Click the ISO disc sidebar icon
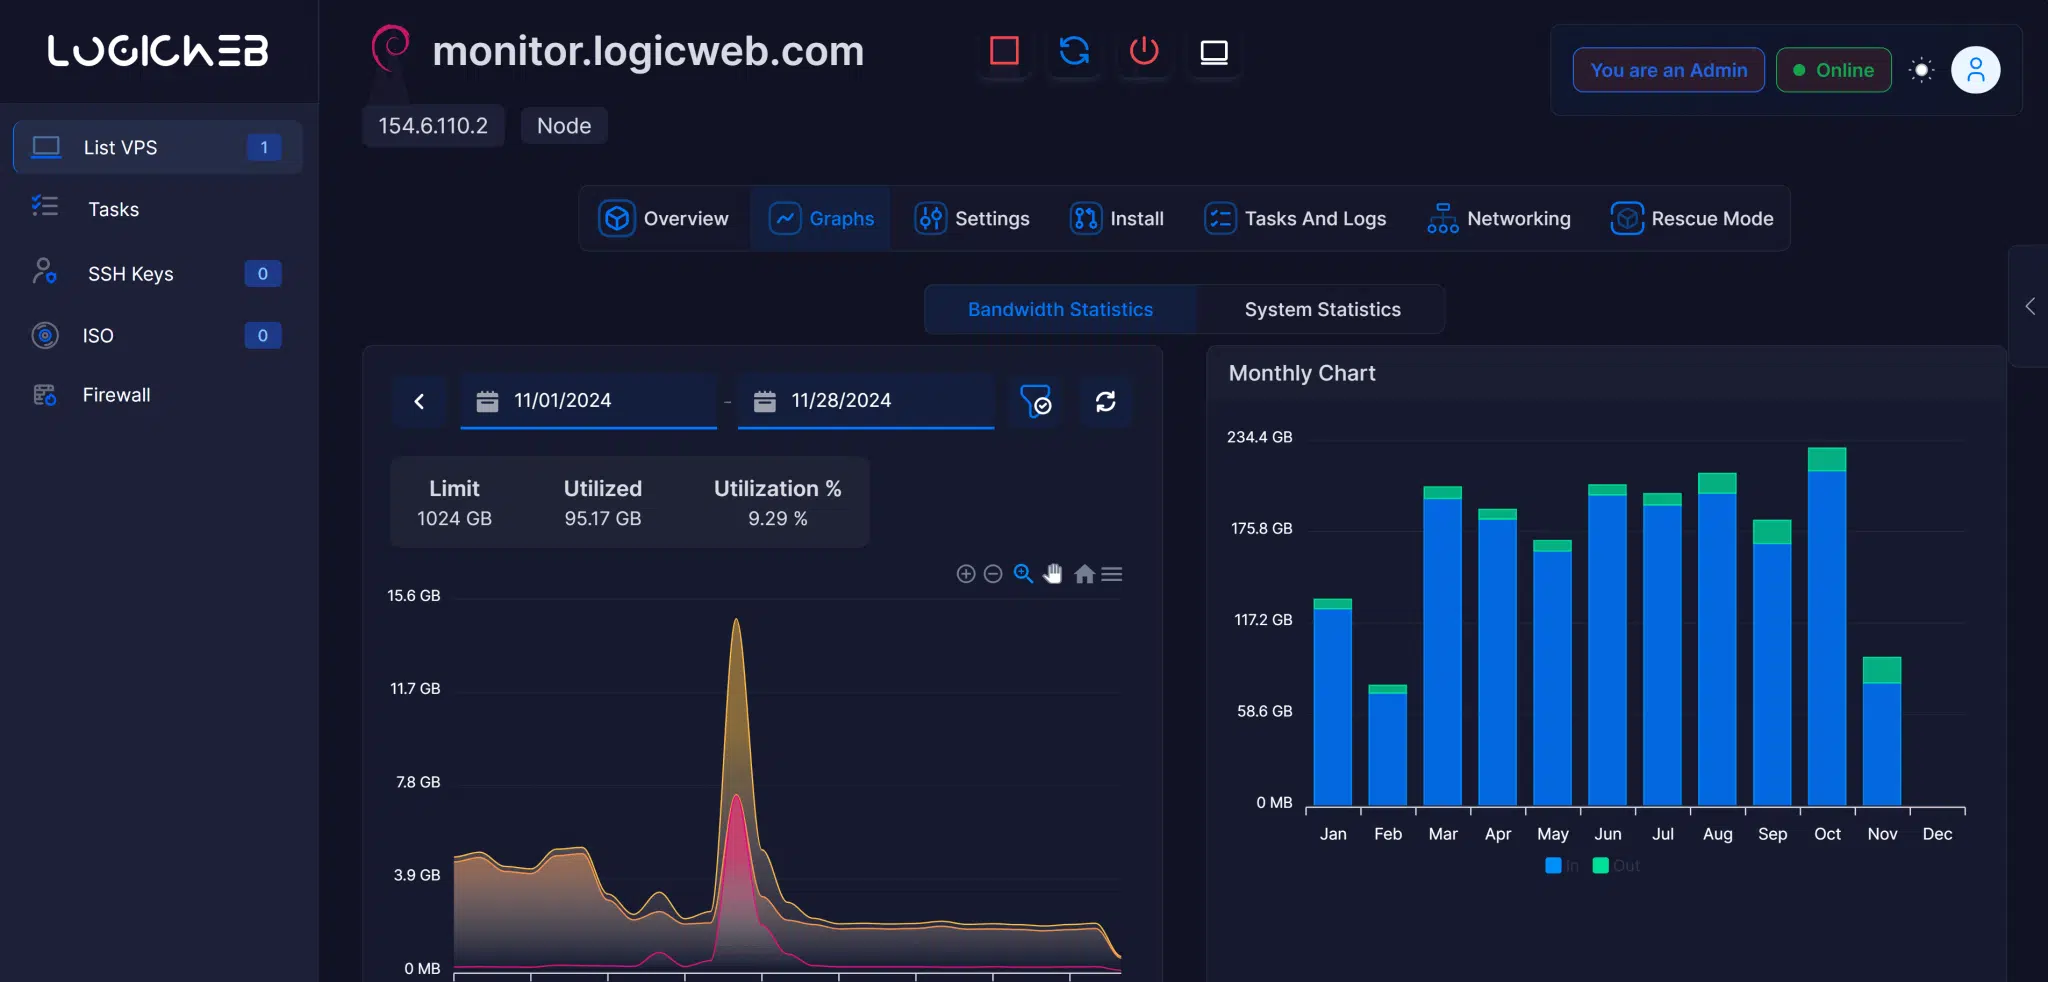The image size is (2048, 982). click(45, 335)
